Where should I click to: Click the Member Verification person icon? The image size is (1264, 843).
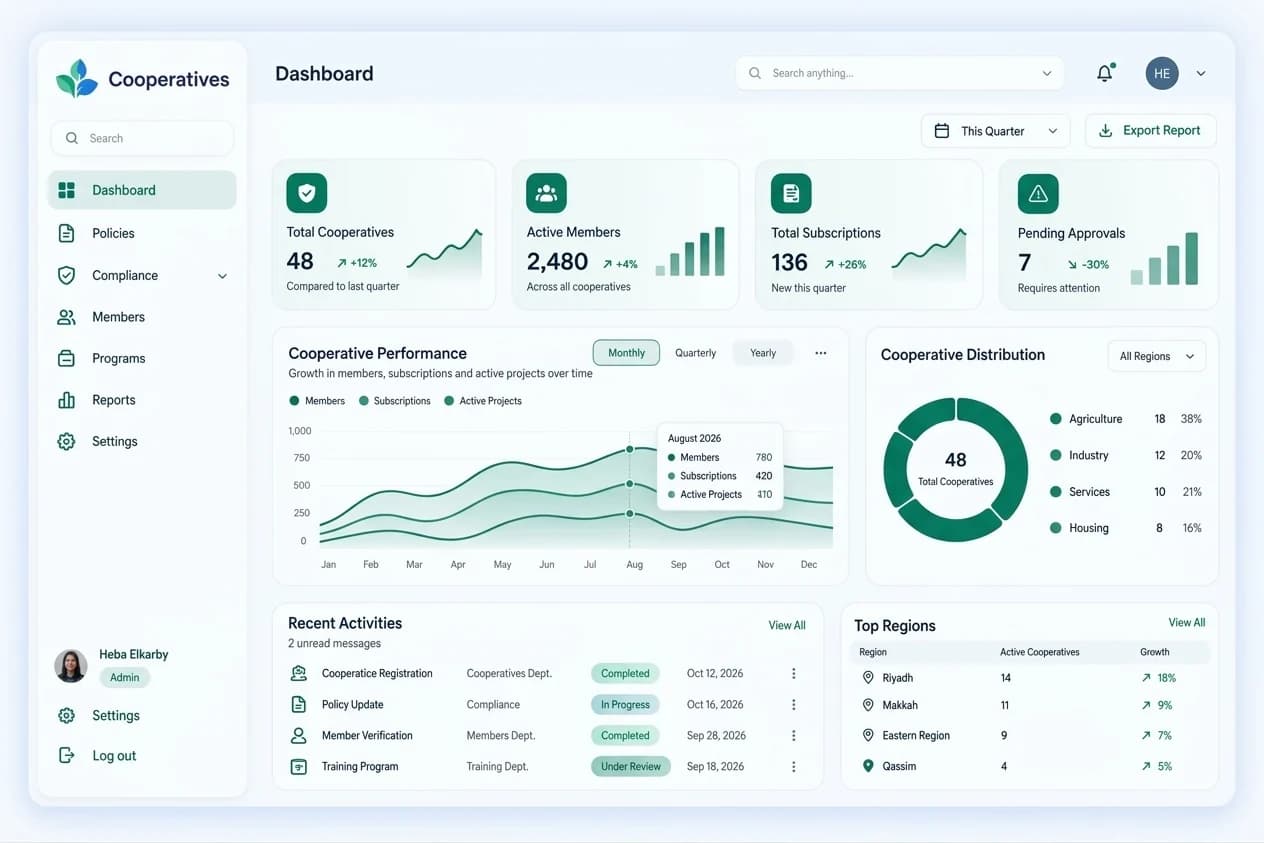(298, 735)
